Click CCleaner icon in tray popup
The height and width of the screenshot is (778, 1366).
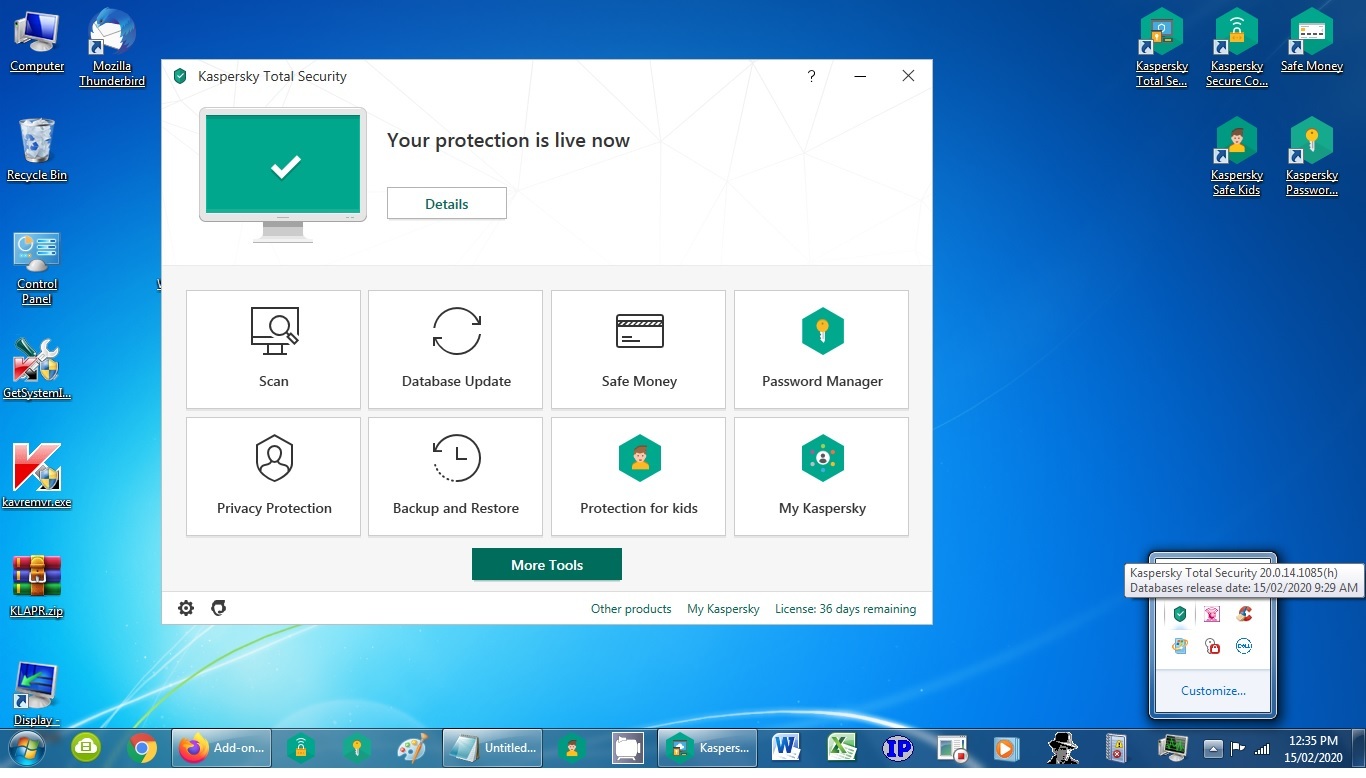[1244, 614]
